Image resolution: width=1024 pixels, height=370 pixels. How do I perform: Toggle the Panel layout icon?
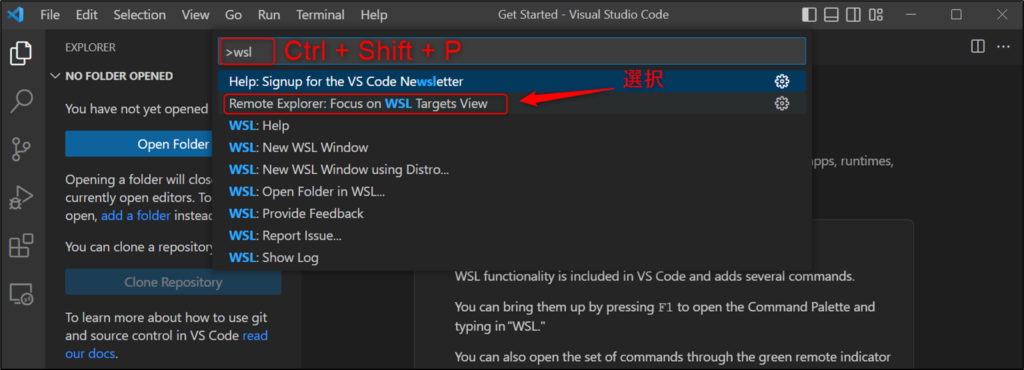point(831,14)
